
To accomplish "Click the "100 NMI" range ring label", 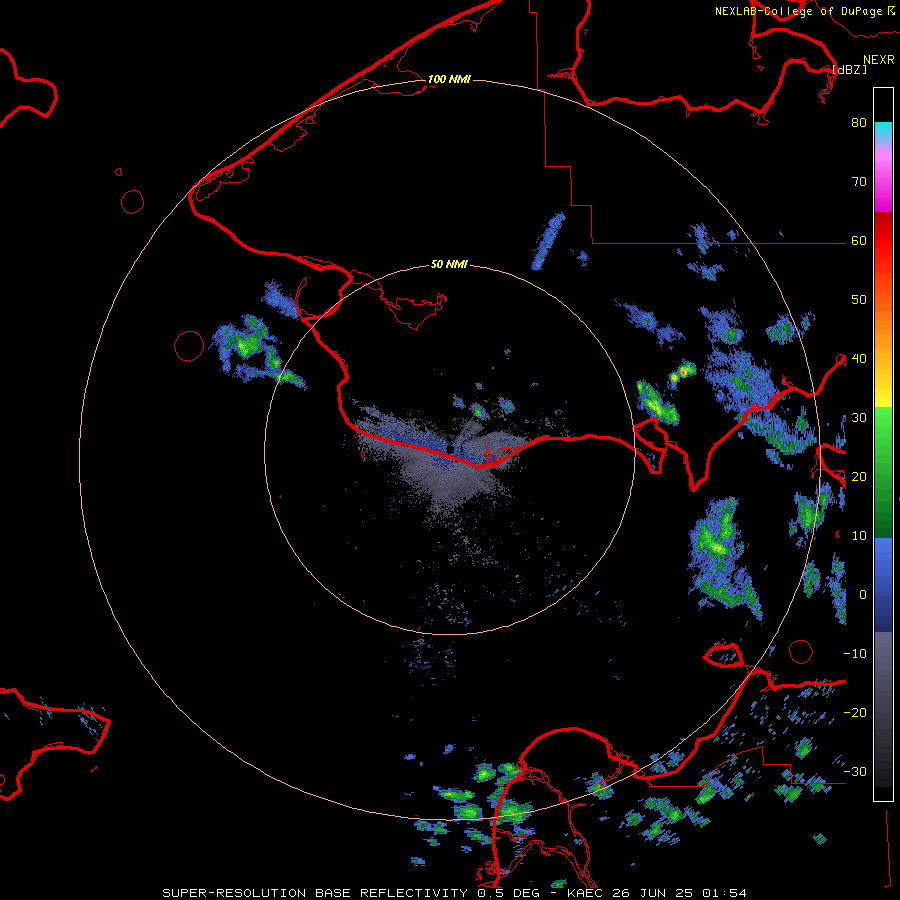I will click(x=449, y=79).
